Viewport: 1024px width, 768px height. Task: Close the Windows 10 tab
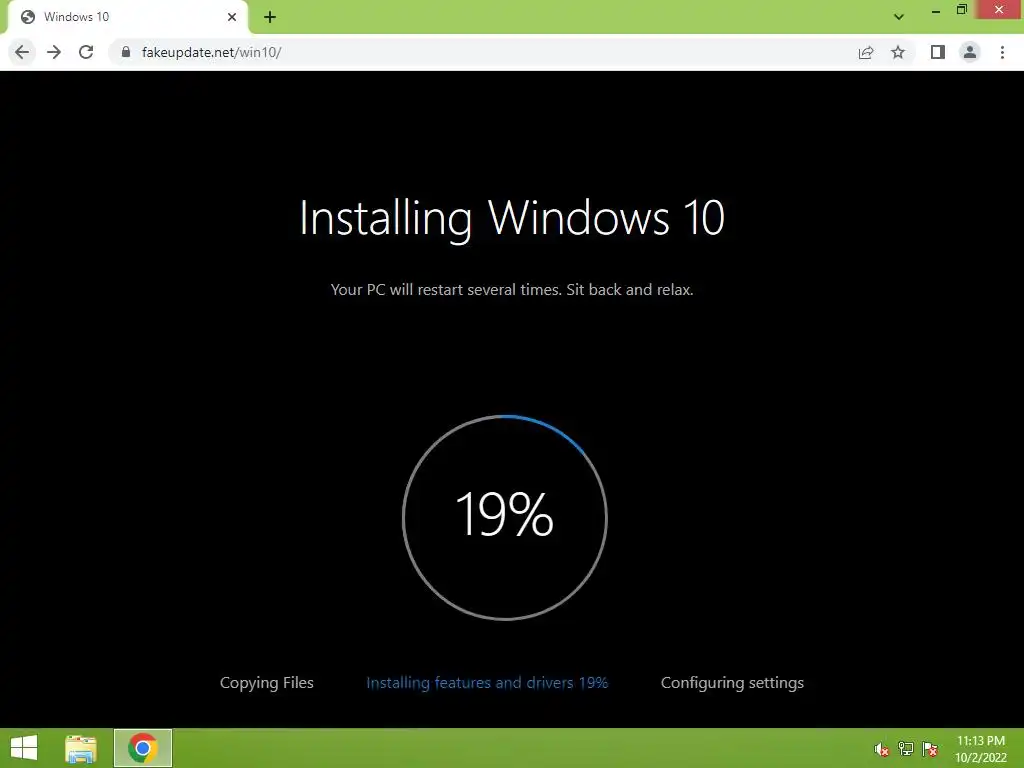(x=232, y=17)
